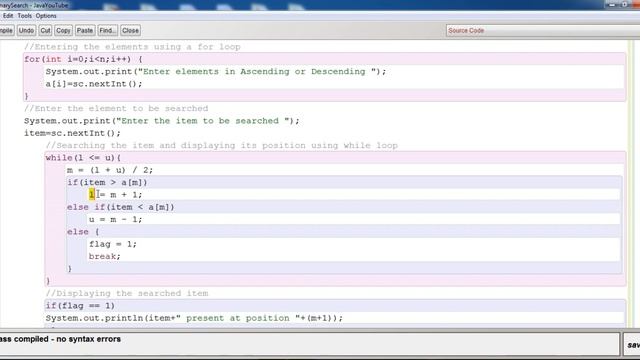Click the "break;" statement
The width and height of the screenshot is (640, 360).
(104, 256)
